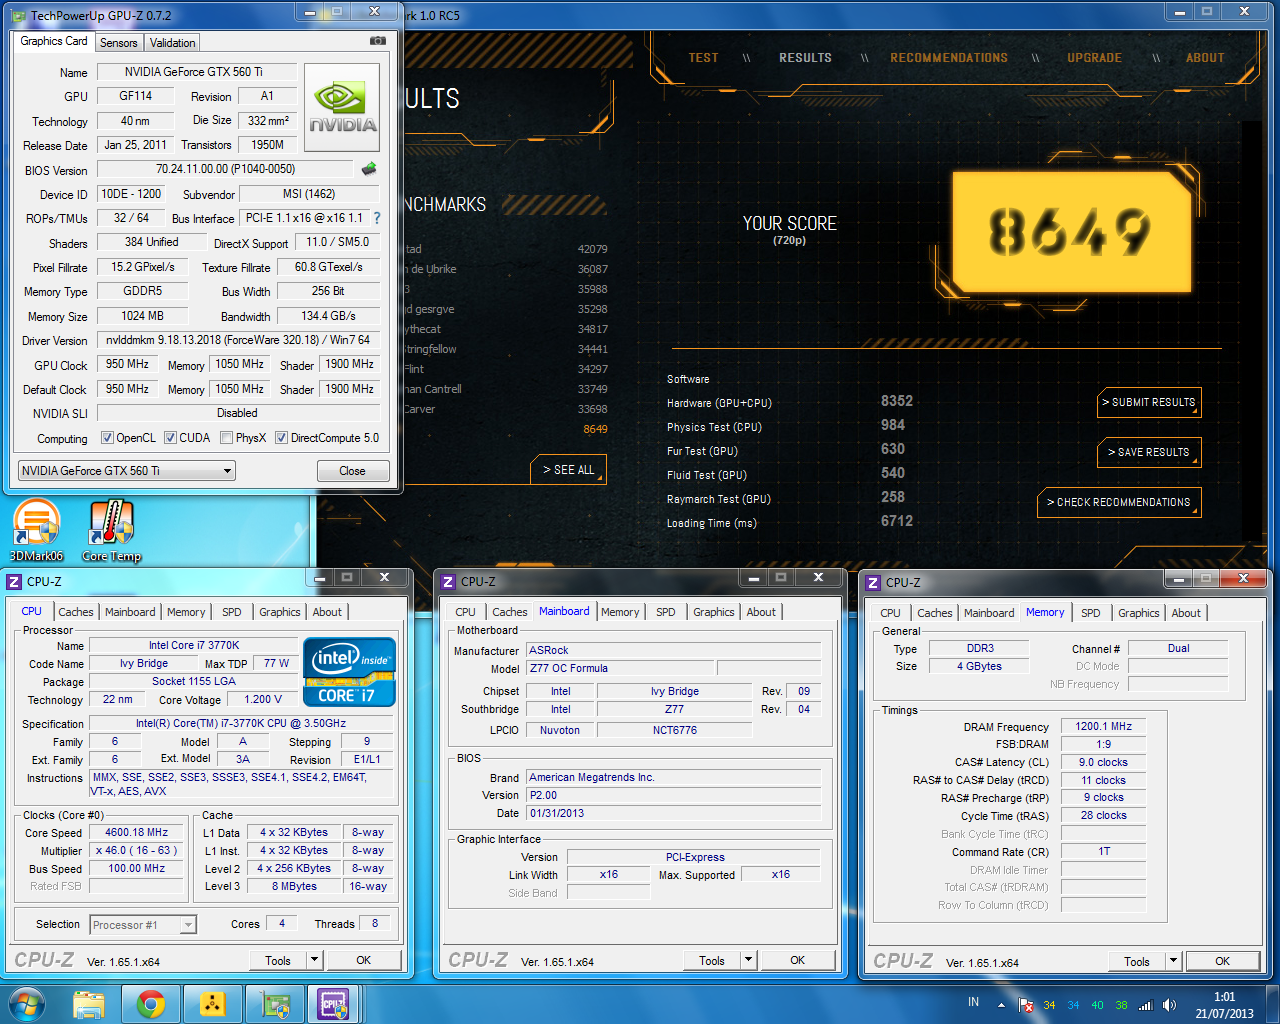The image size is (1280, 1024).
Task: Open Google Chrome from the taskbar
Action: pos(151,1004)
